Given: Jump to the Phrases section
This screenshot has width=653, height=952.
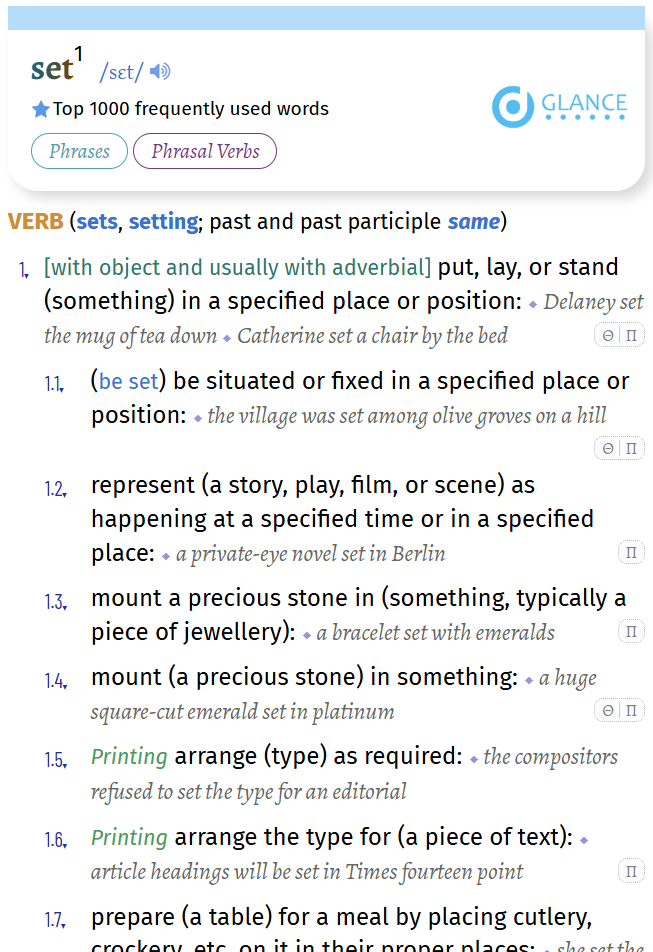Looking at the screenshot, I should point(79,152).
